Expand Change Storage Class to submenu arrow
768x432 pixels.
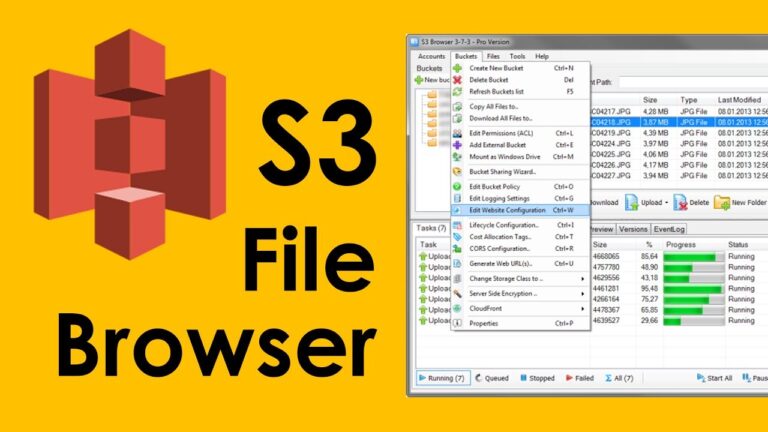tap(582, 279)
